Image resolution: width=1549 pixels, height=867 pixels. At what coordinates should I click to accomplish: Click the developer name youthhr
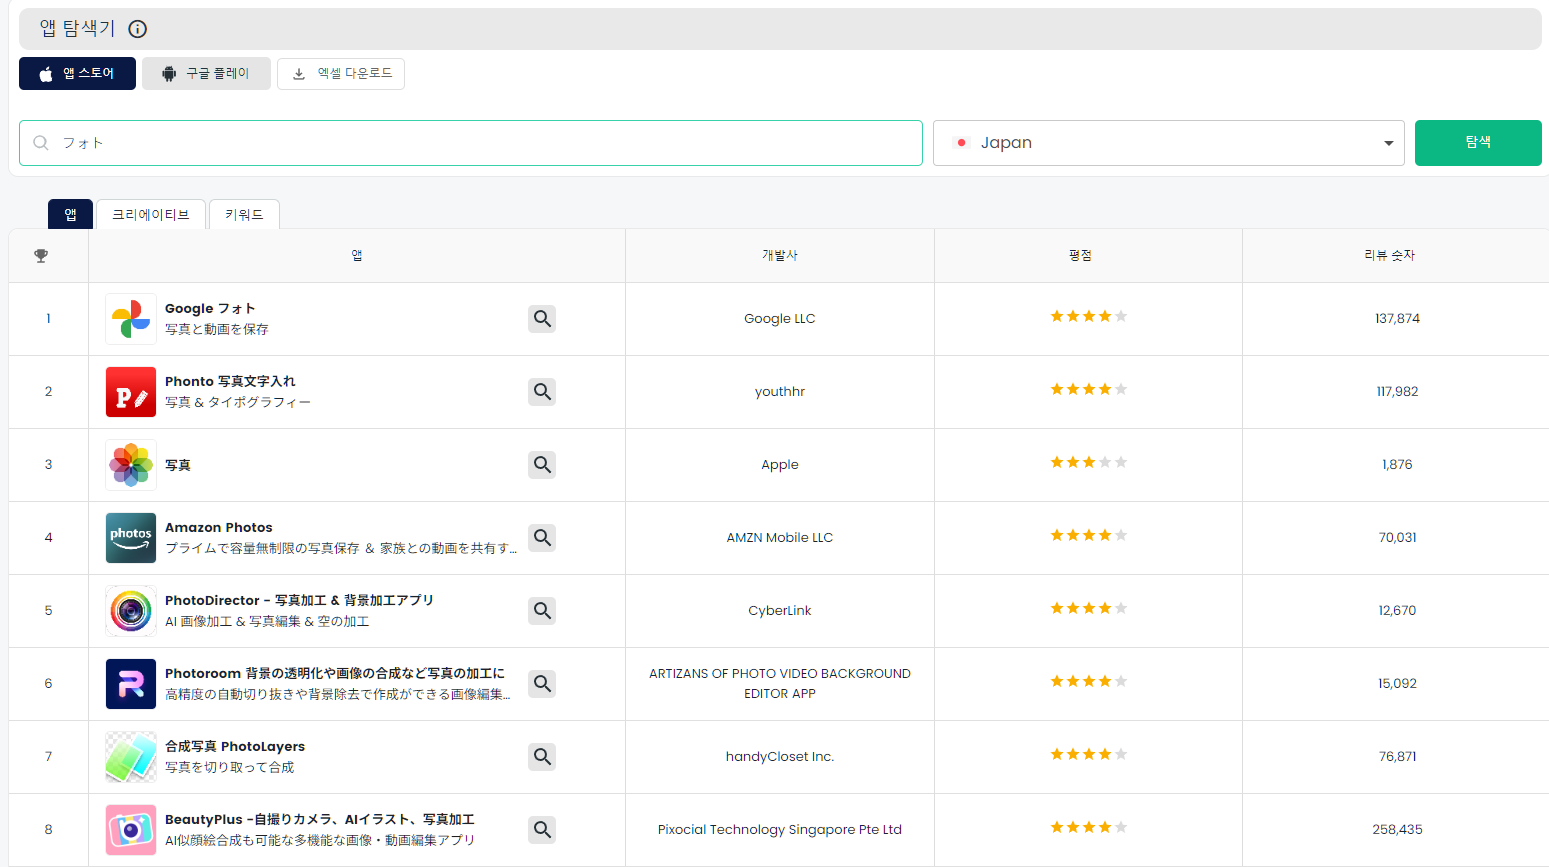tap(780, 392)
